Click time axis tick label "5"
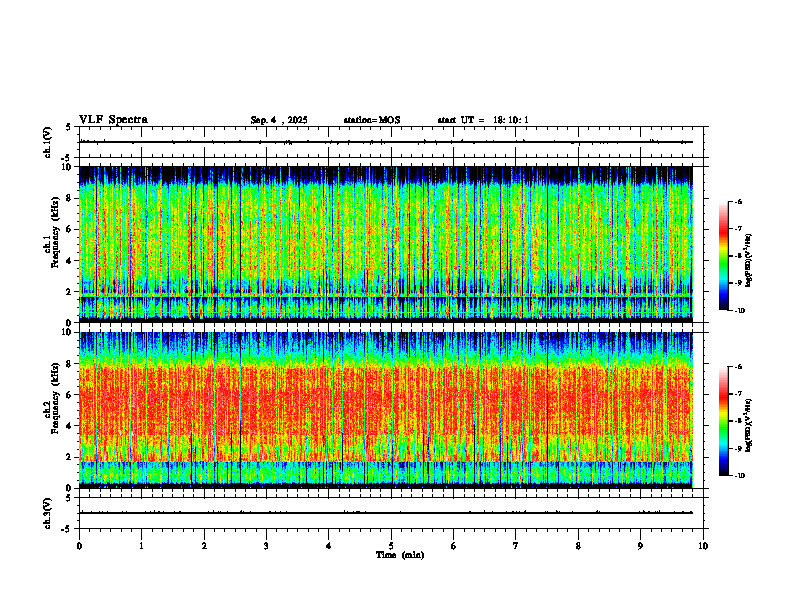This screenshot has height=612, width=792. point(391,546)
